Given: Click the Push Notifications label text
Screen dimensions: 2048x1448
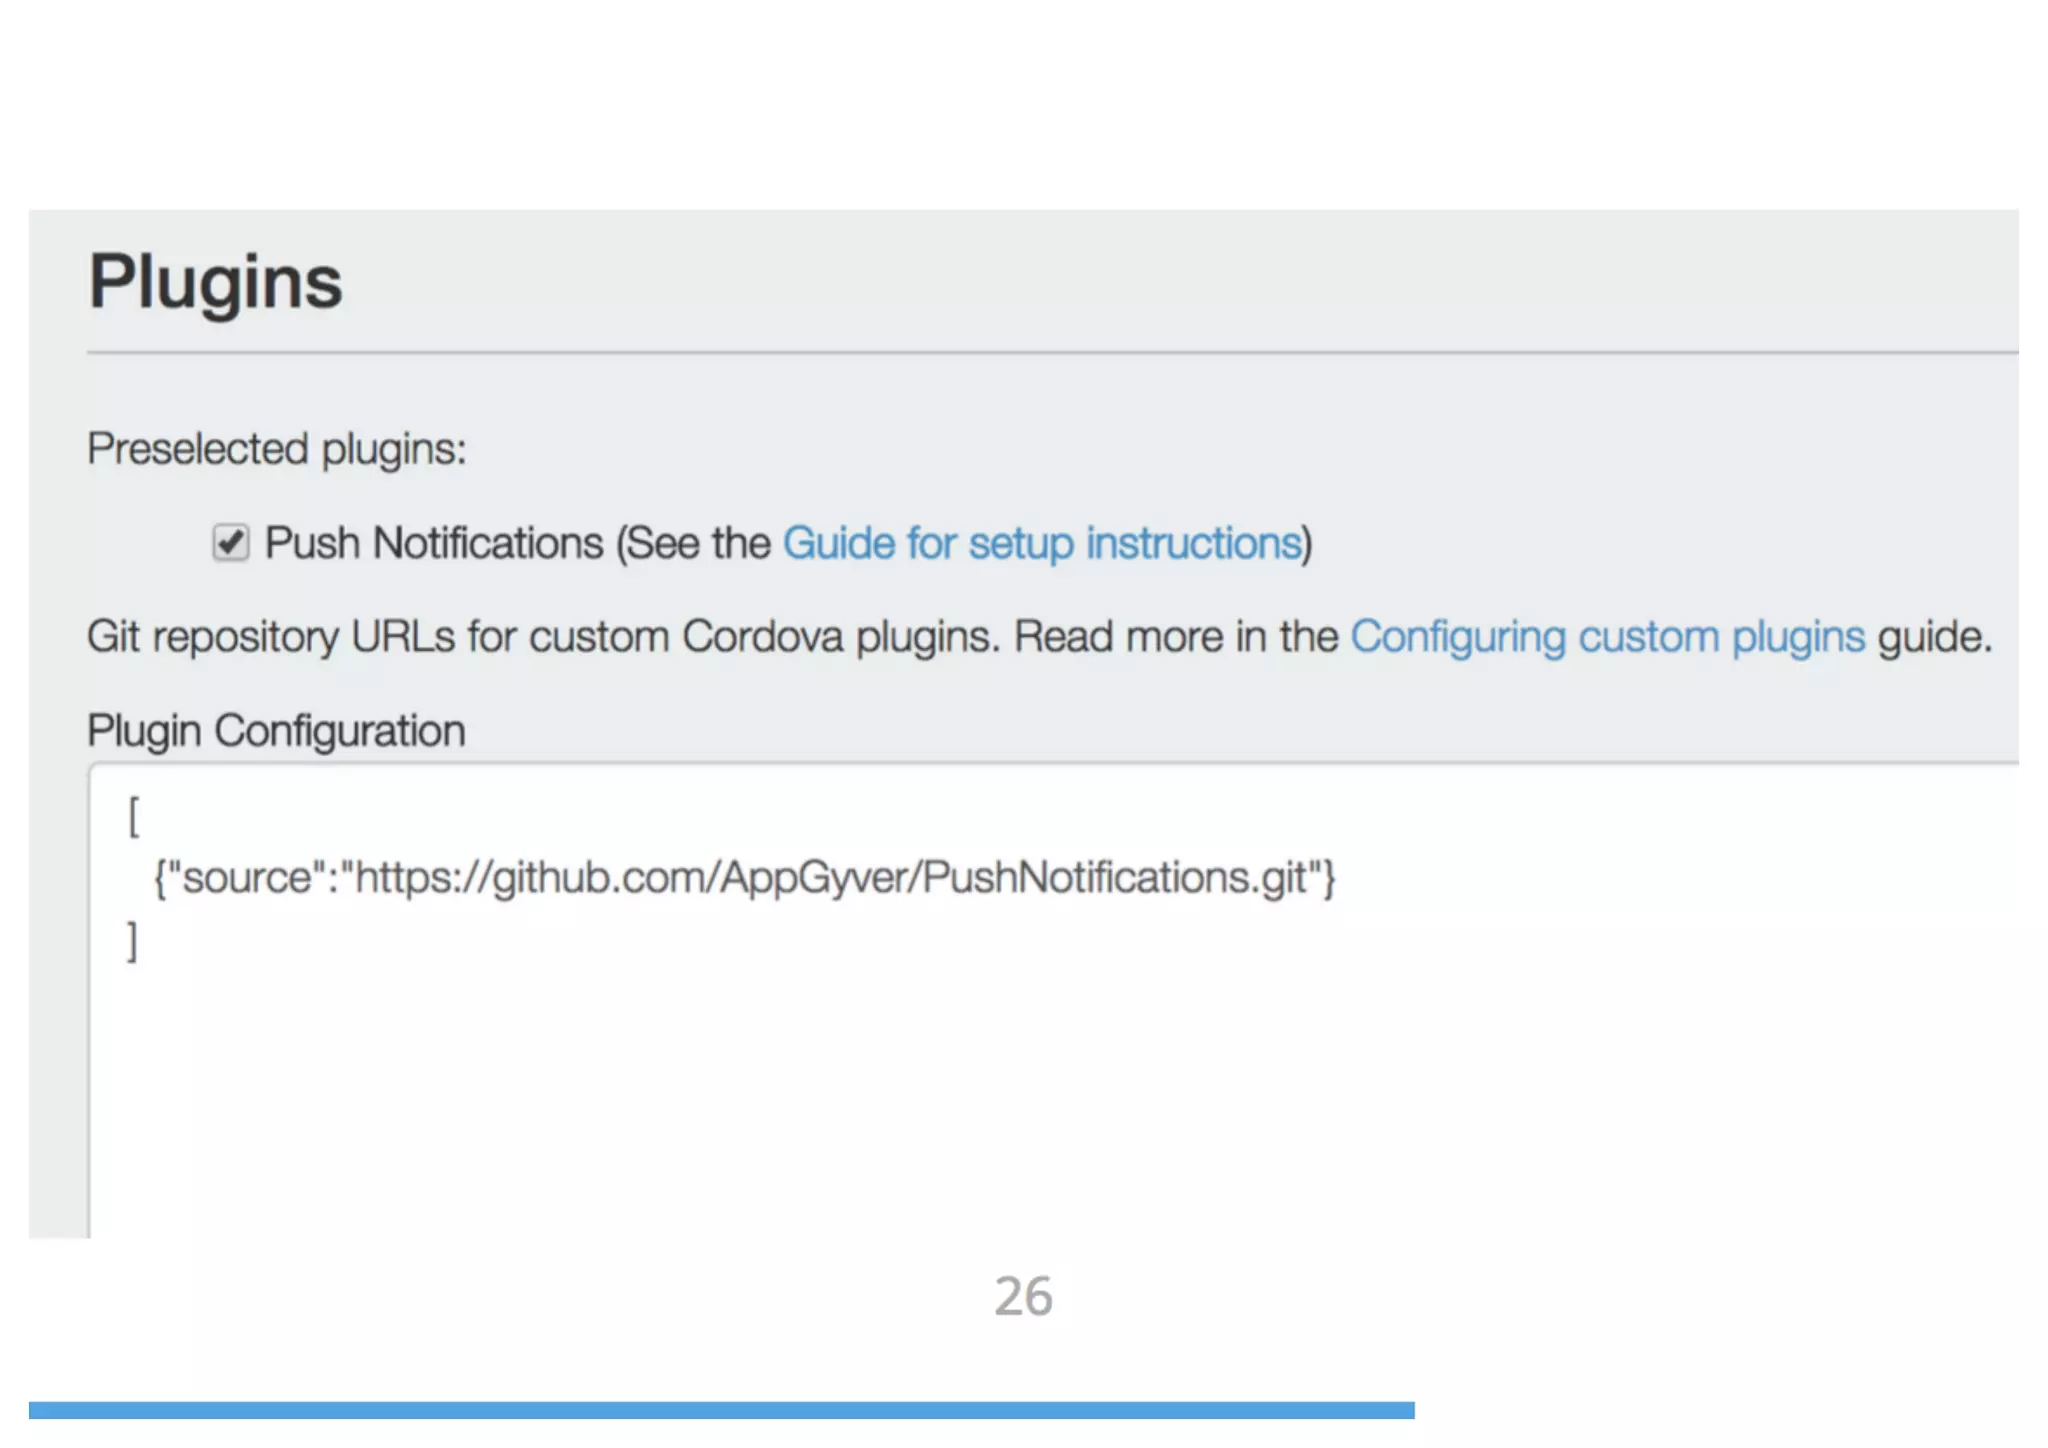Looking at the screenshot, I should click(434, 544).
